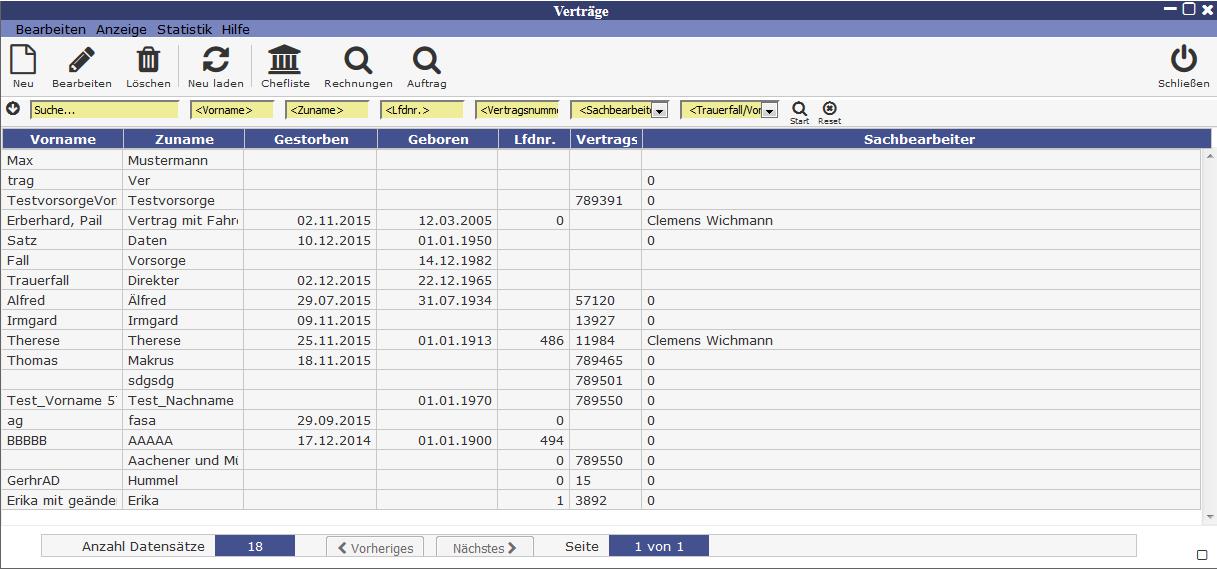The height and width of the screenshot is (569, 1217).
Task: Open the Statistik menu
Action: click(x=184, y=29)
